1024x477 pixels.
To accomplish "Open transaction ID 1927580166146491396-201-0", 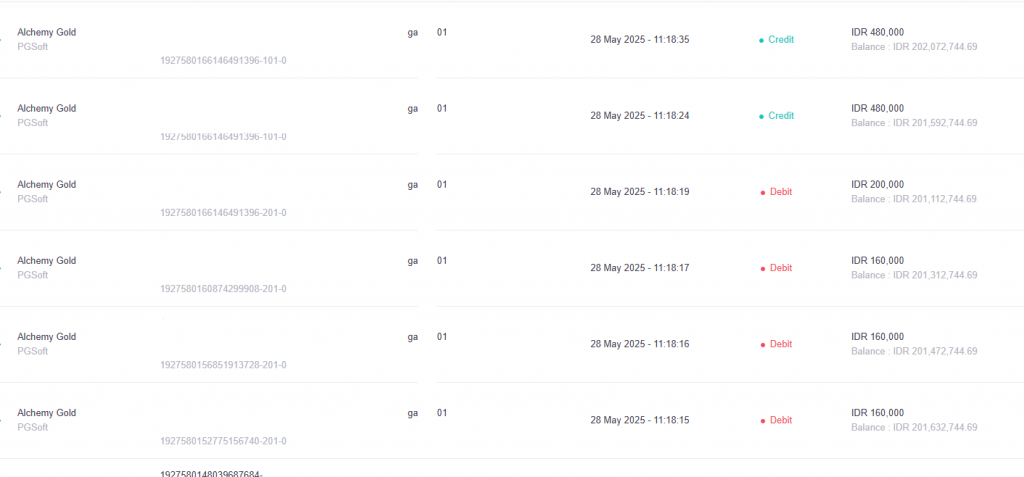I will click(223, 213).
